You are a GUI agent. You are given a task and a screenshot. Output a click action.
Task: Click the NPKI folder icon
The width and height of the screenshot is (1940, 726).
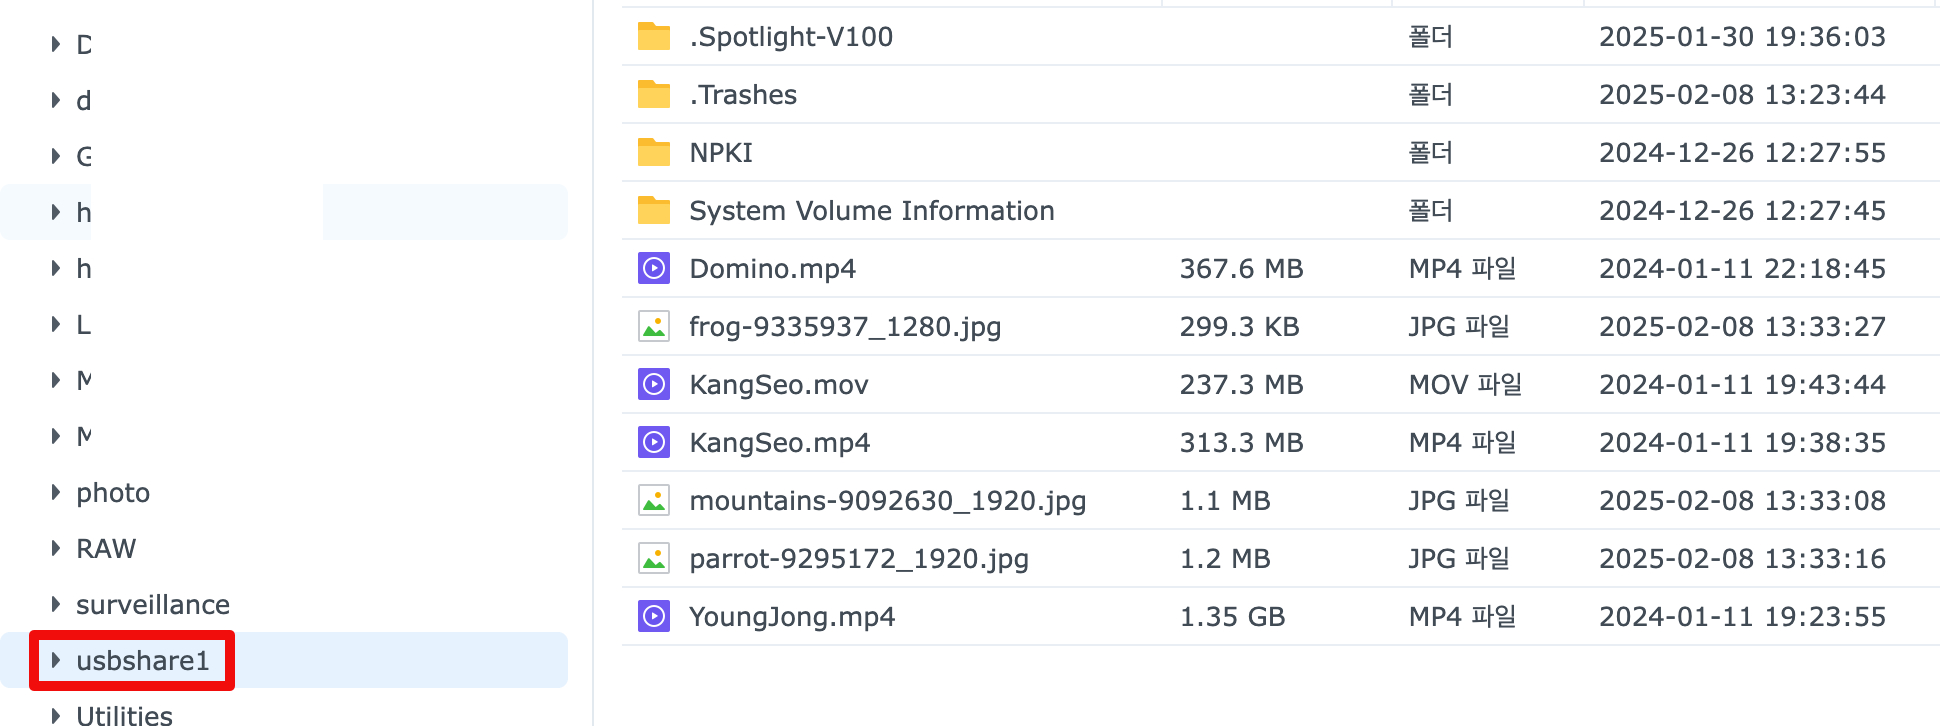(x=654, y=152)
